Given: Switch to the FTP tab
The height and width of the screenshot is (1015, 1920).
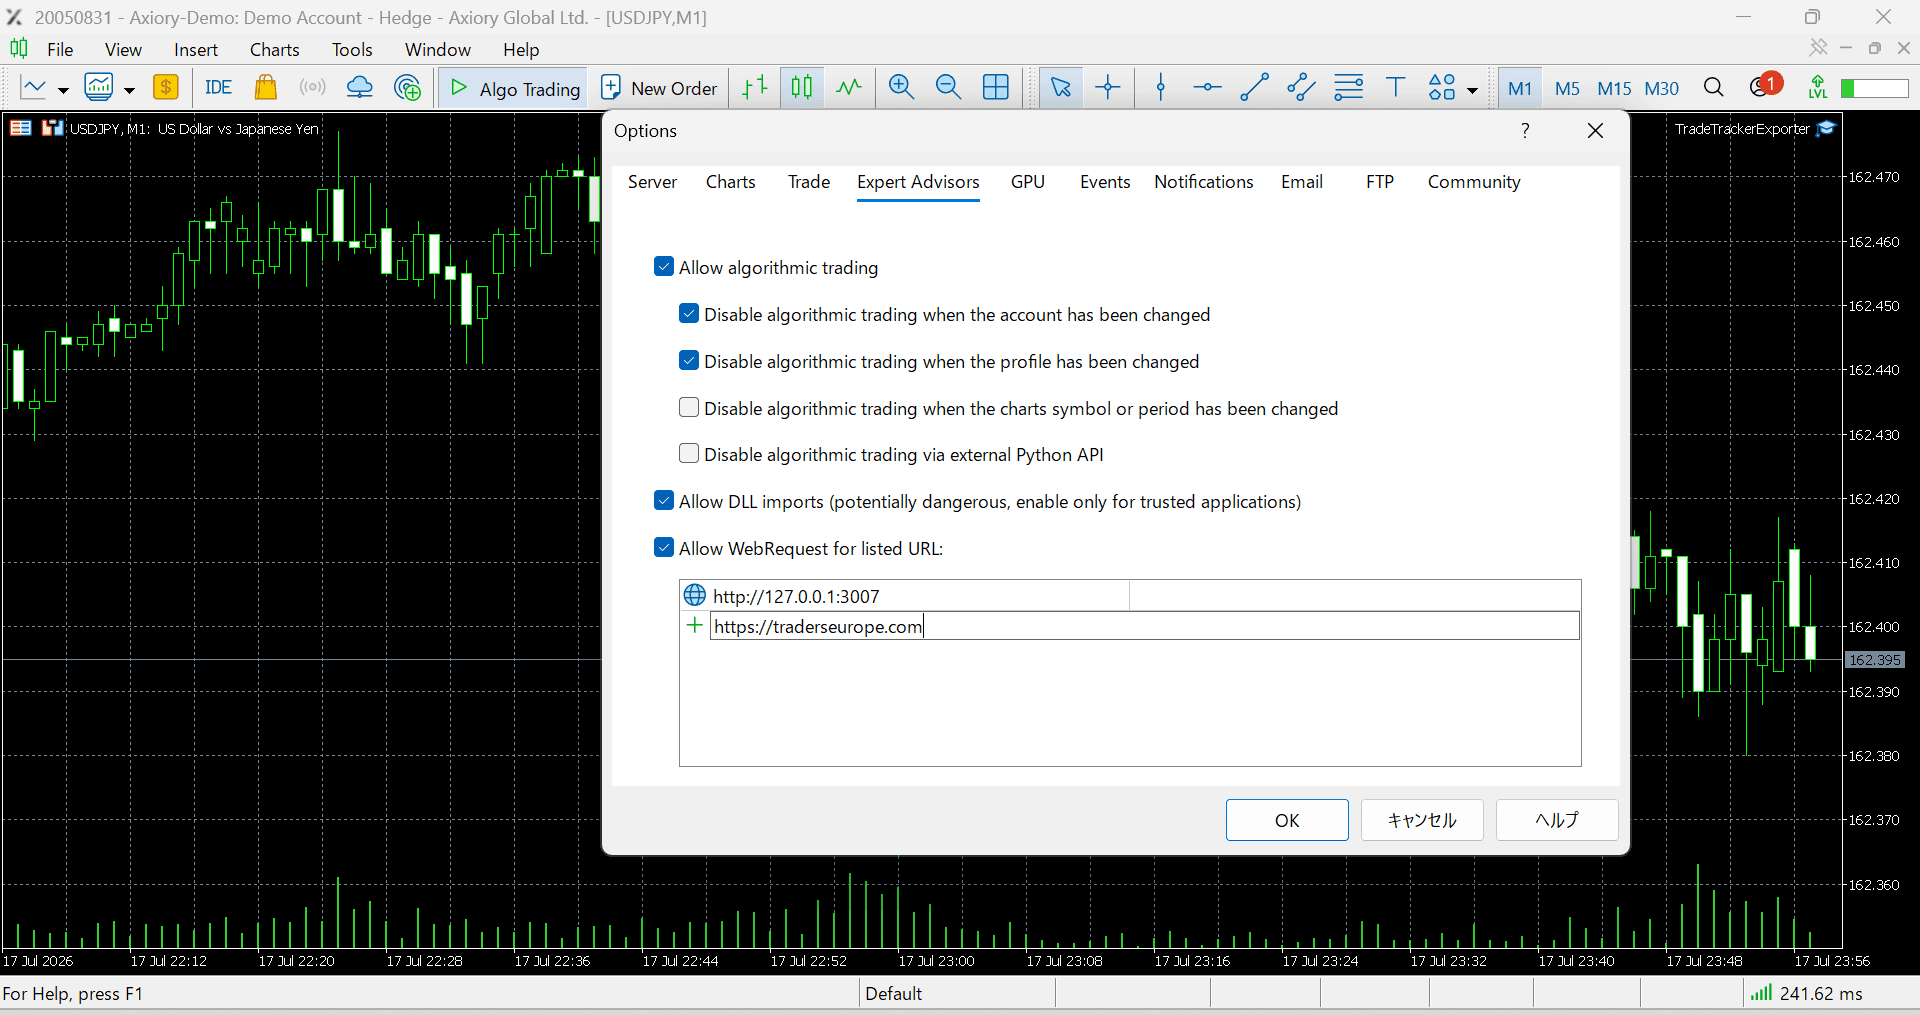Looking at the screenshot, I should (x=1380, y=182).
